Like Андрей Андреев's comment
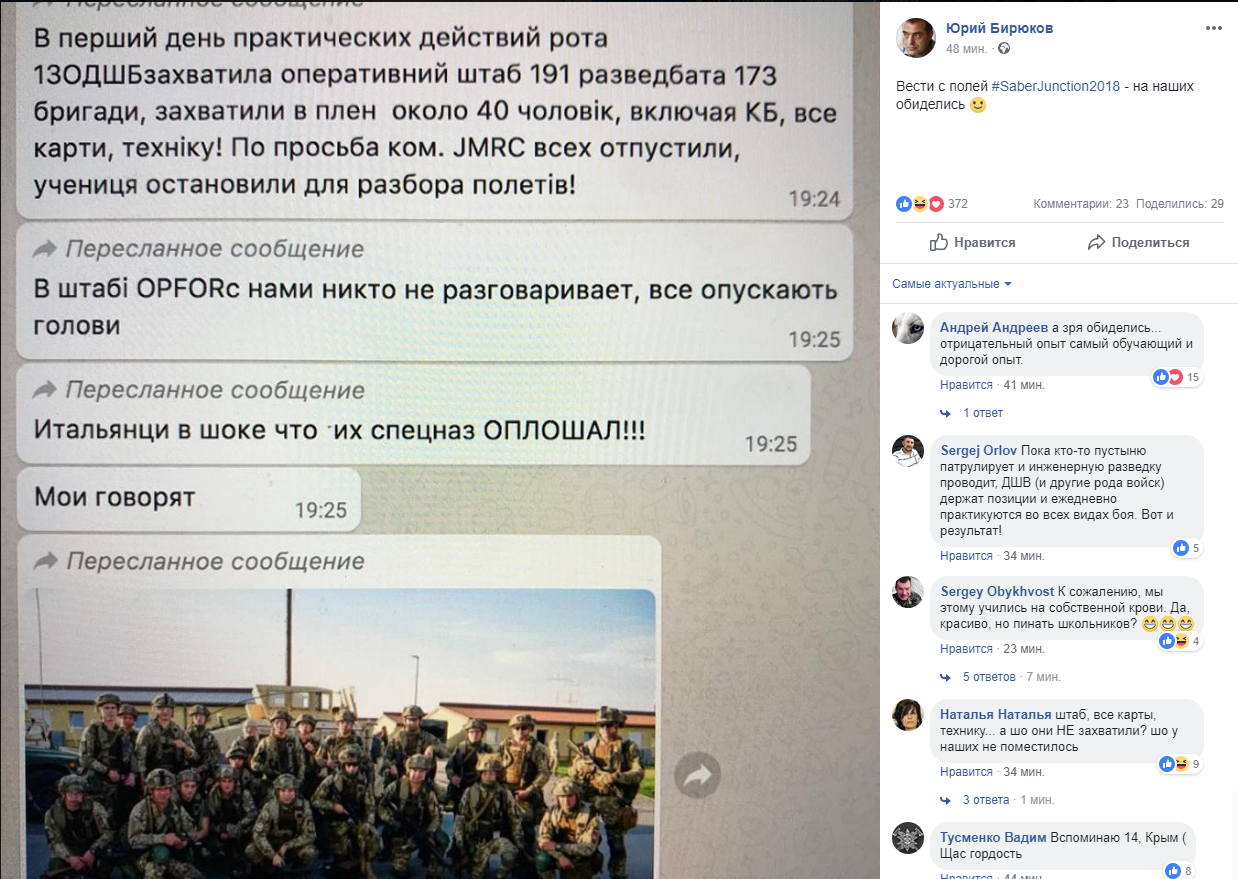This screenshot has width=1238, height=879. 966,385
